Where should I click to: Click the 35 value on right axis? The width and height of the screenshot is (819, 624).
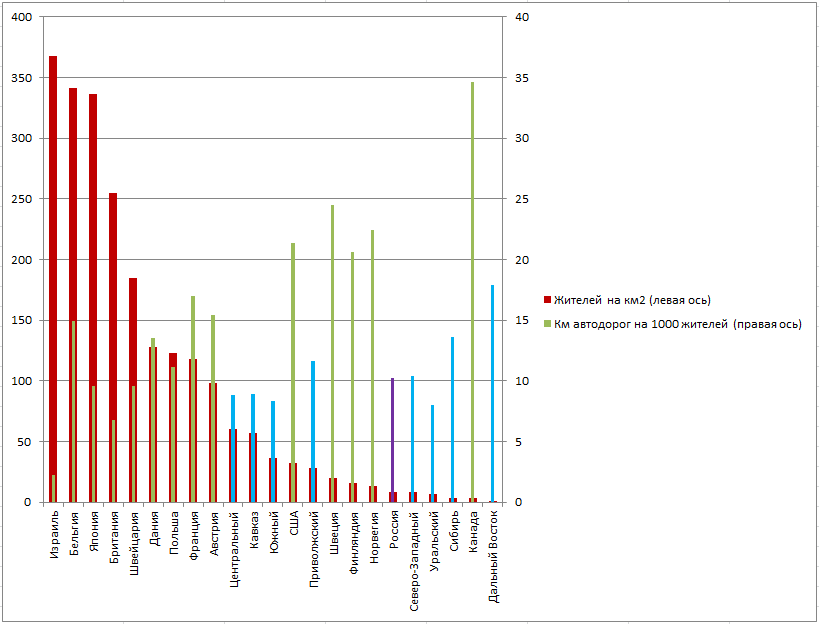tap(521, 78)
